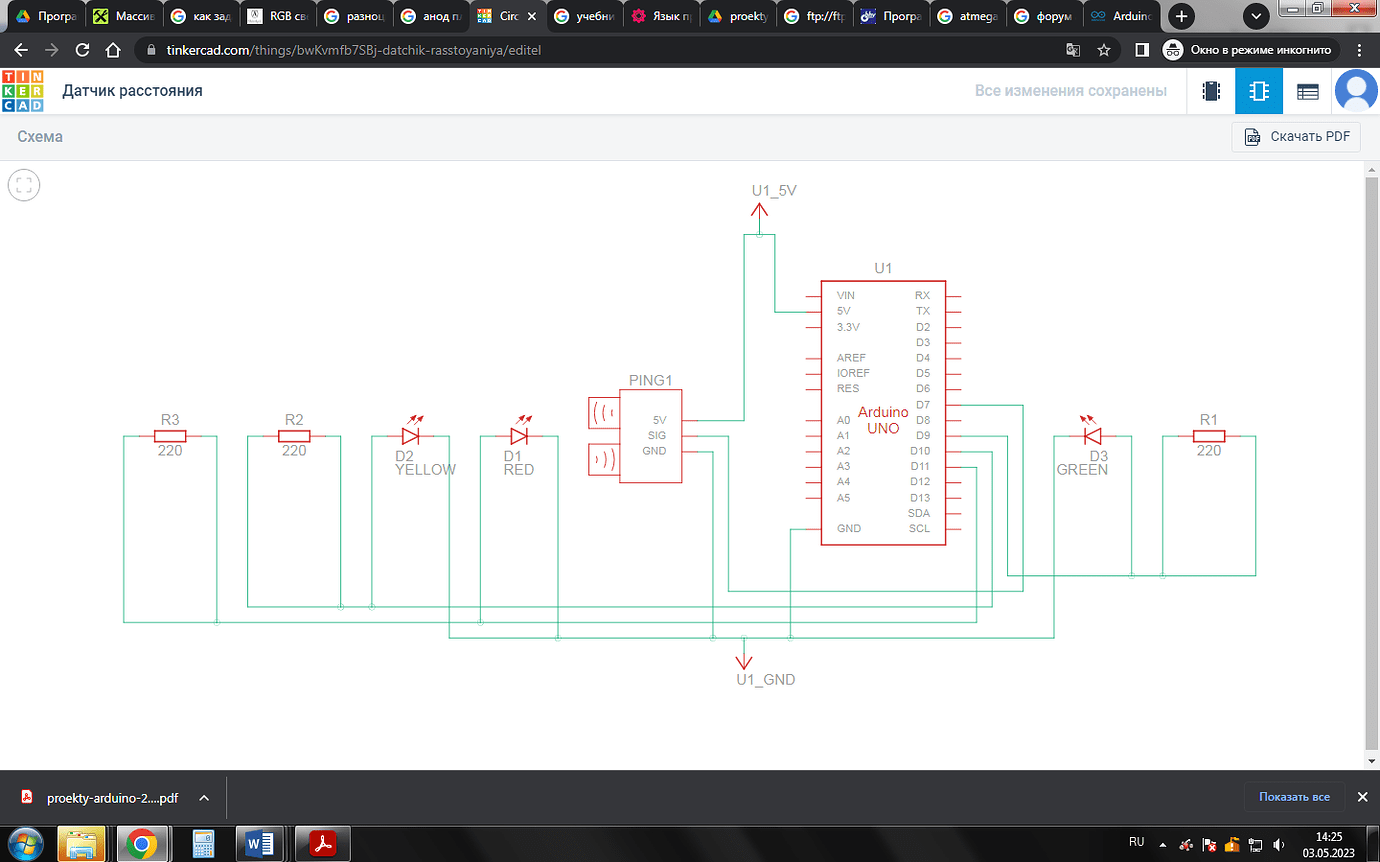This screenshot has width=1380, height=862.
Task: Switch to the atmega browser tab
Action: point(967,16)
